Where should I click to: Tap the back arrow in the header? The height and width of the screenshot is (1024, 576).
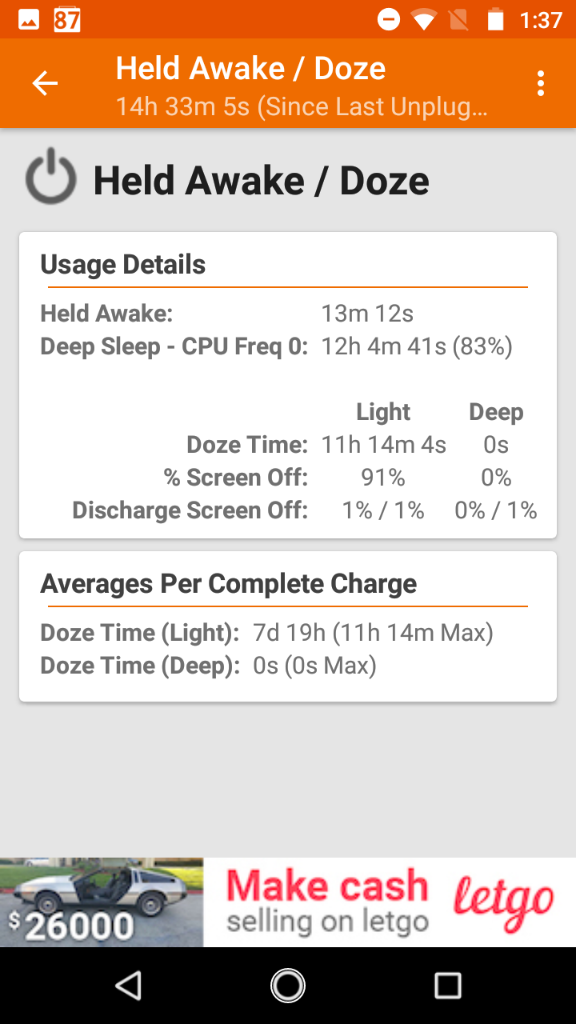(x=45, y=84)
